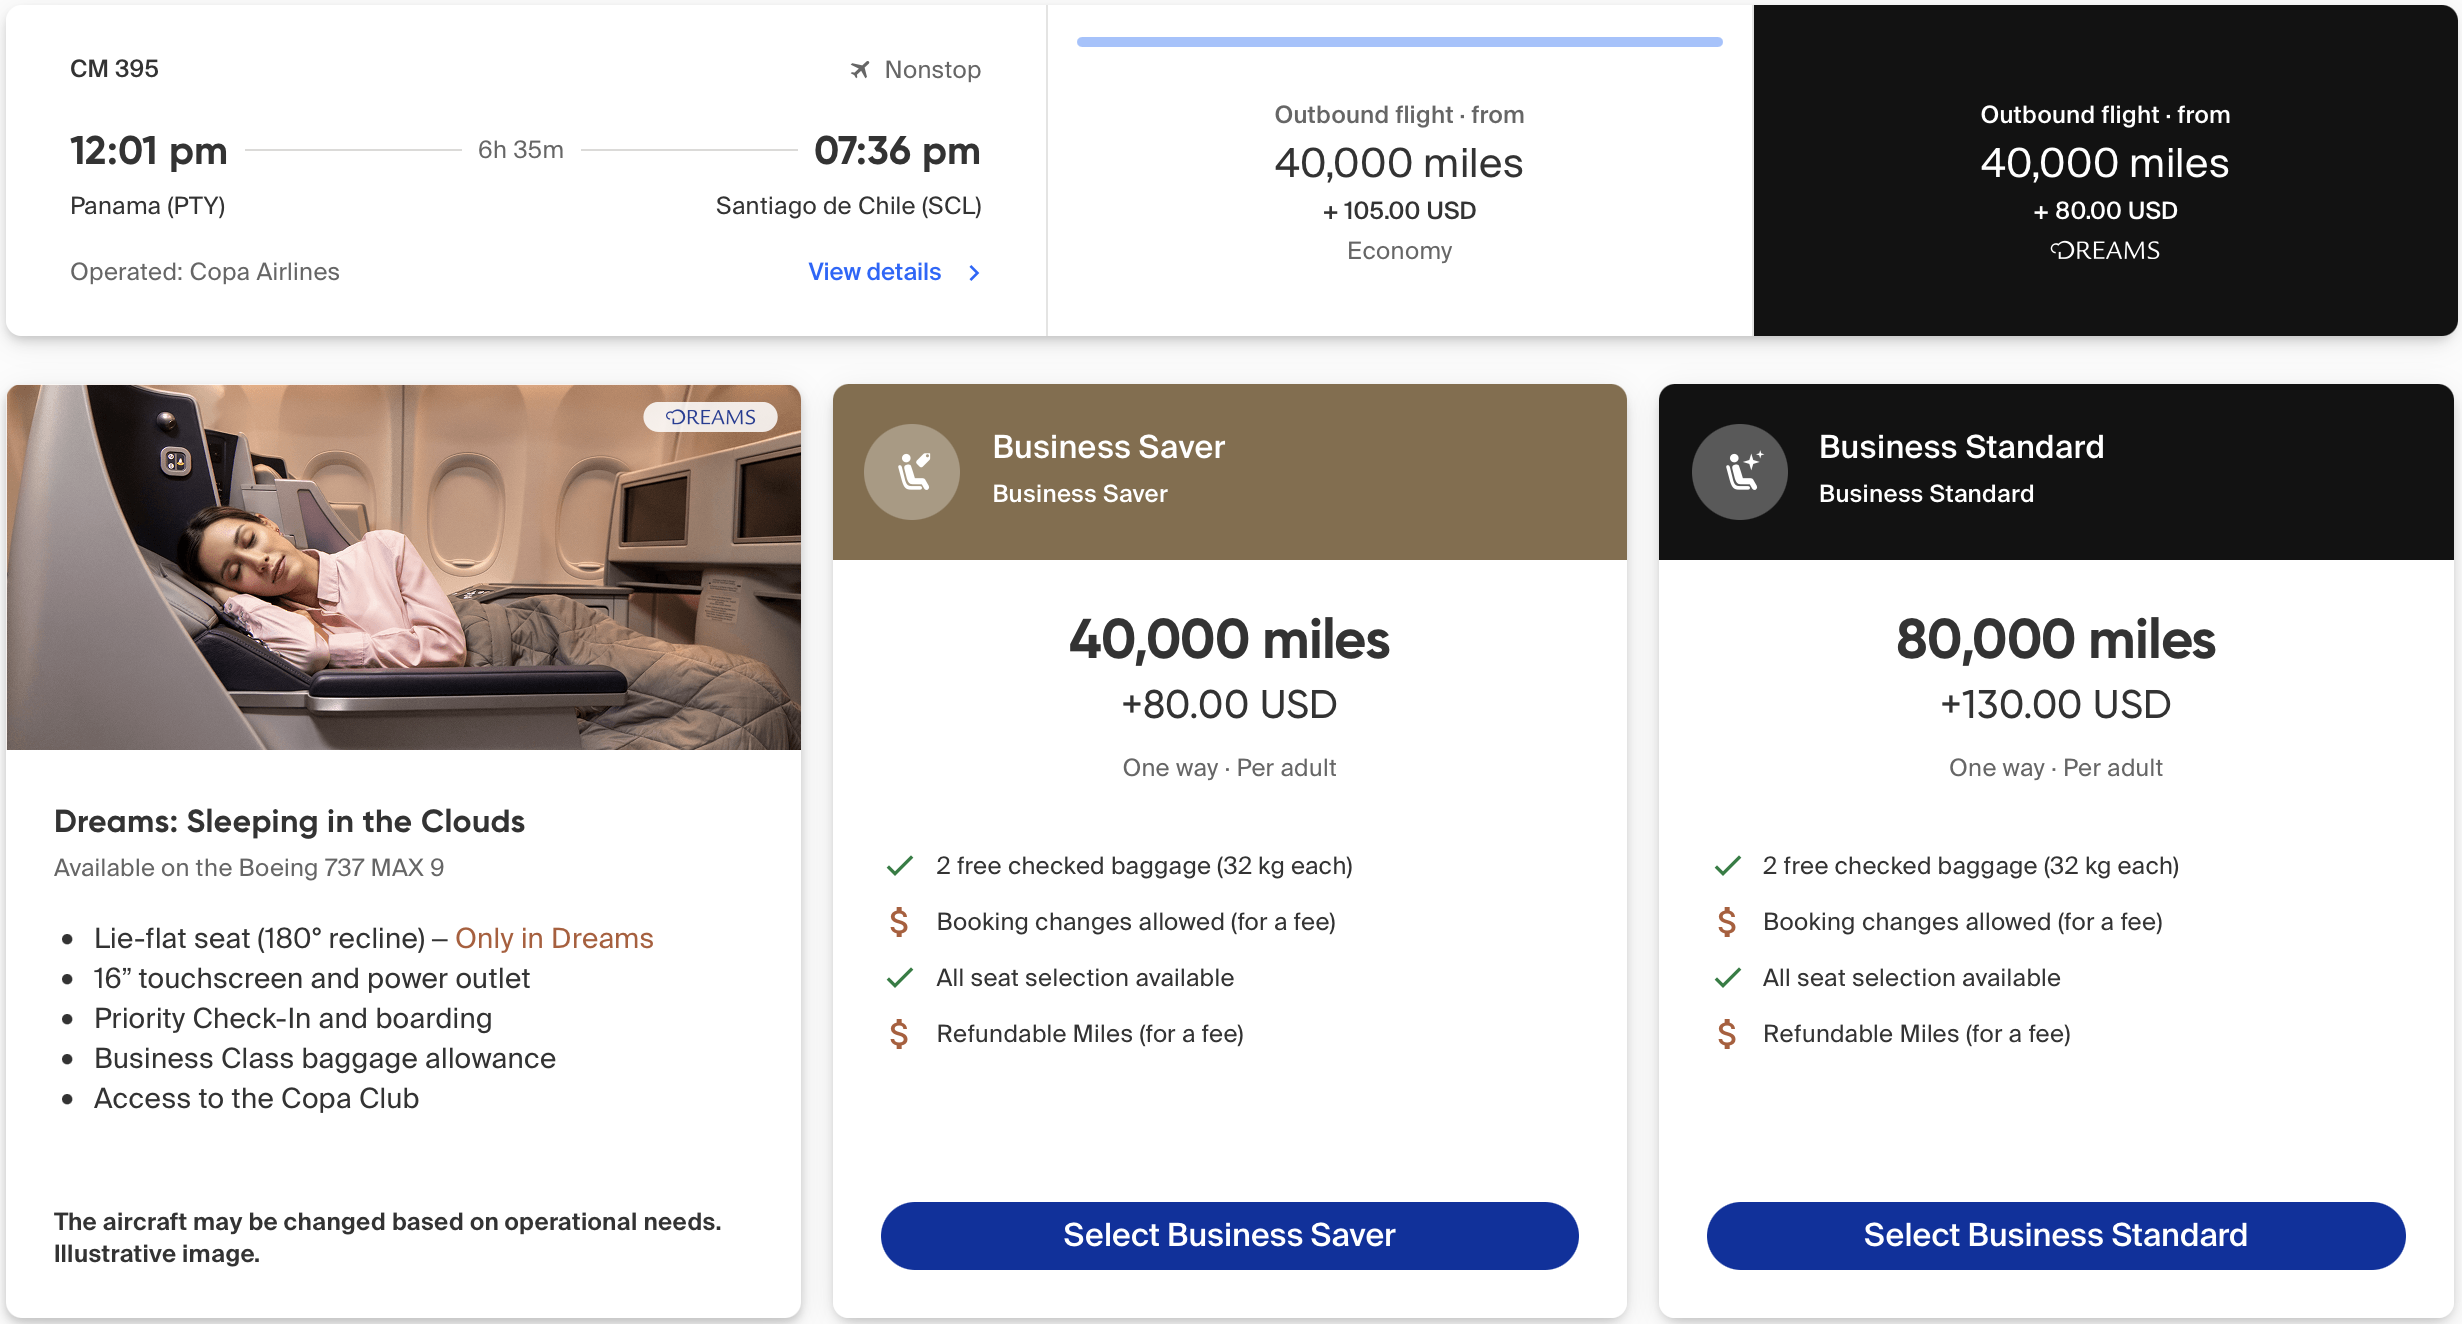Click 'Only in Dreams' highlighted text

(x=554, y=938)
